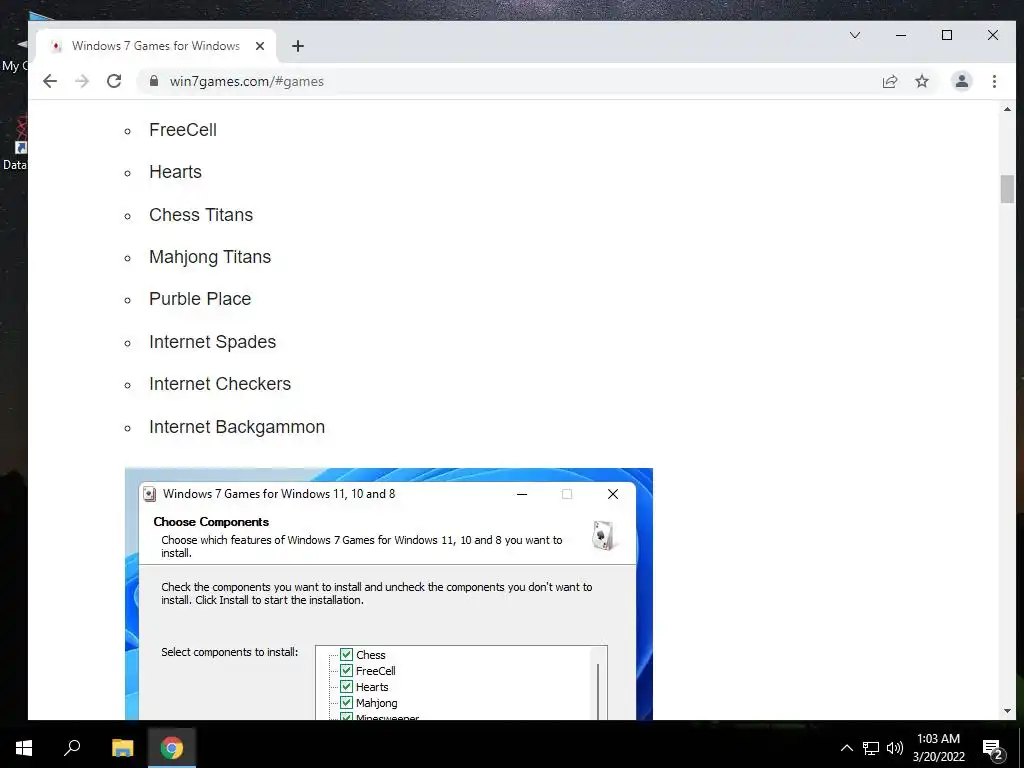Click the FreeCell list item

click(x=182, y=130)
